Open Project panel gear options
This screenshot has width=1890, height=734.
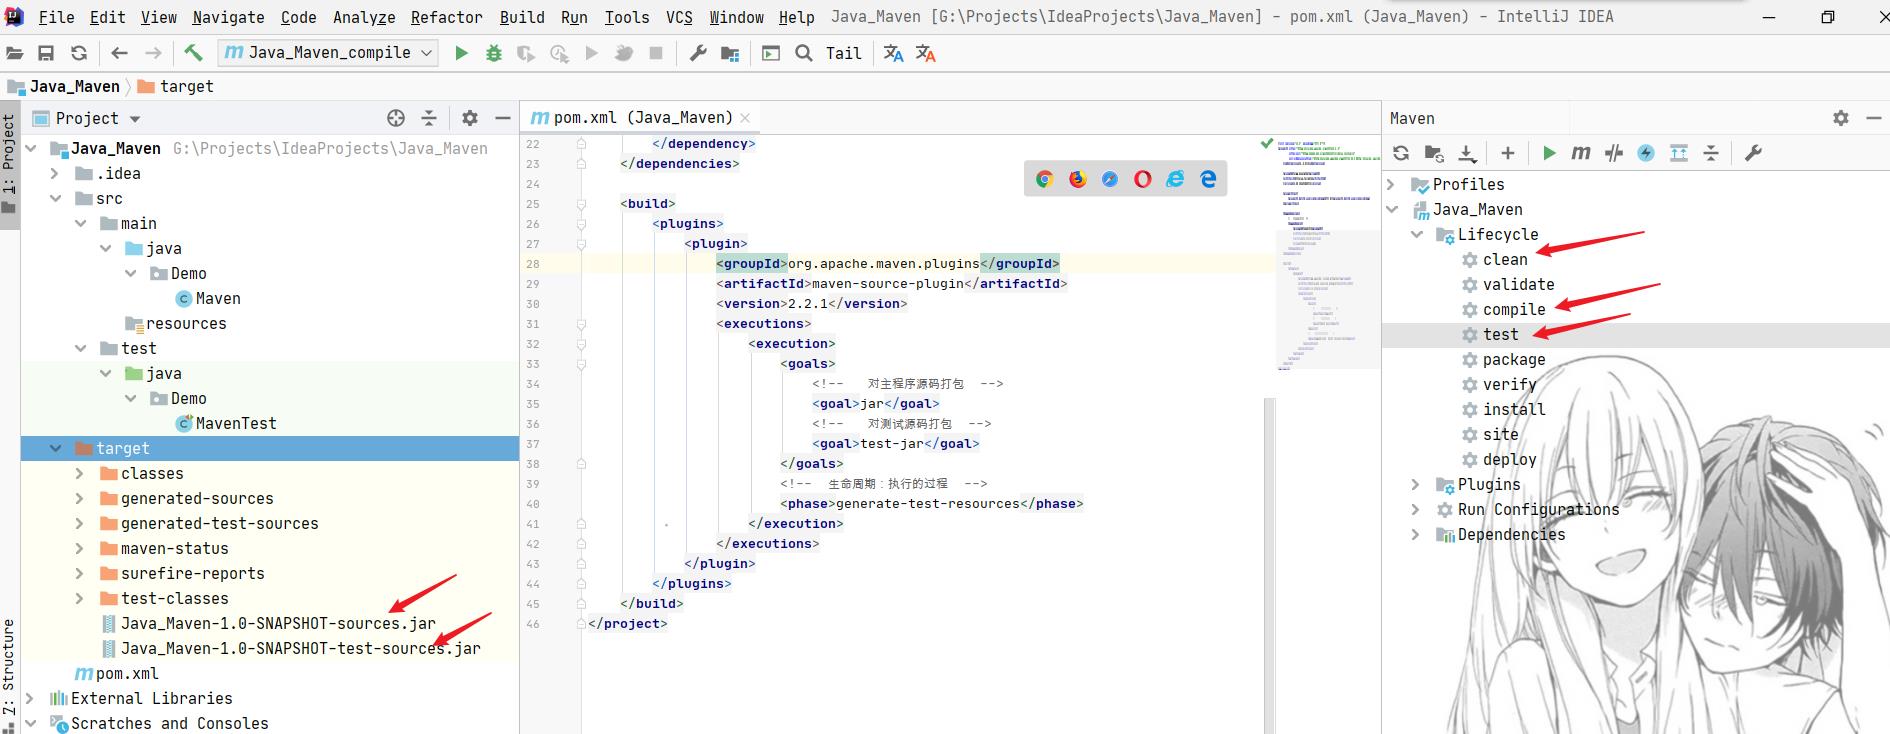click(470, 118)
